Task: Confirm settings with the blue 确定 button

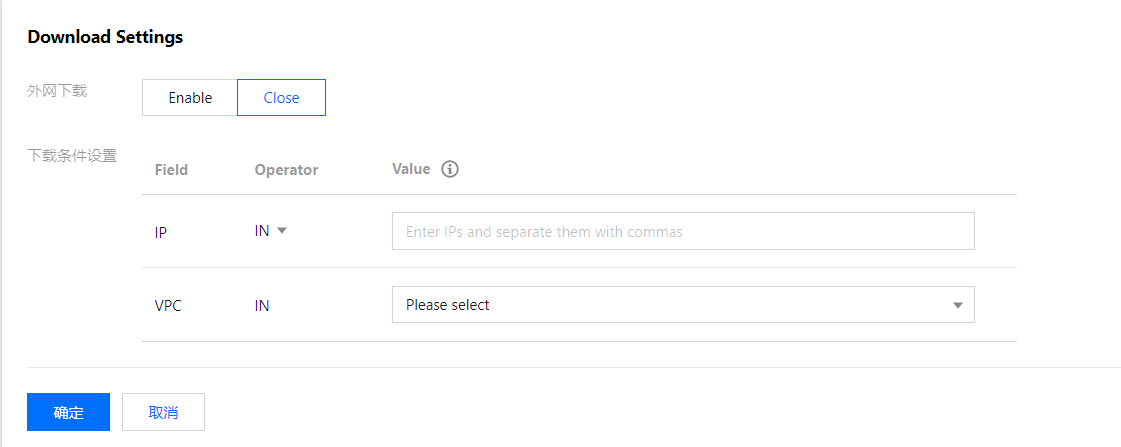Action: [x=68, y=412]
